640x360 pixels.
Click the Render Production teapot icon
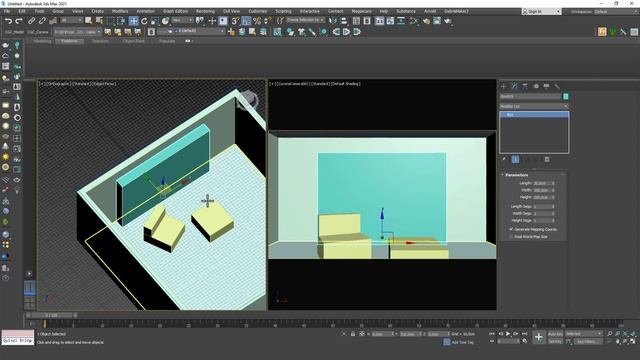pyautogui.click(x=448, y=20)
